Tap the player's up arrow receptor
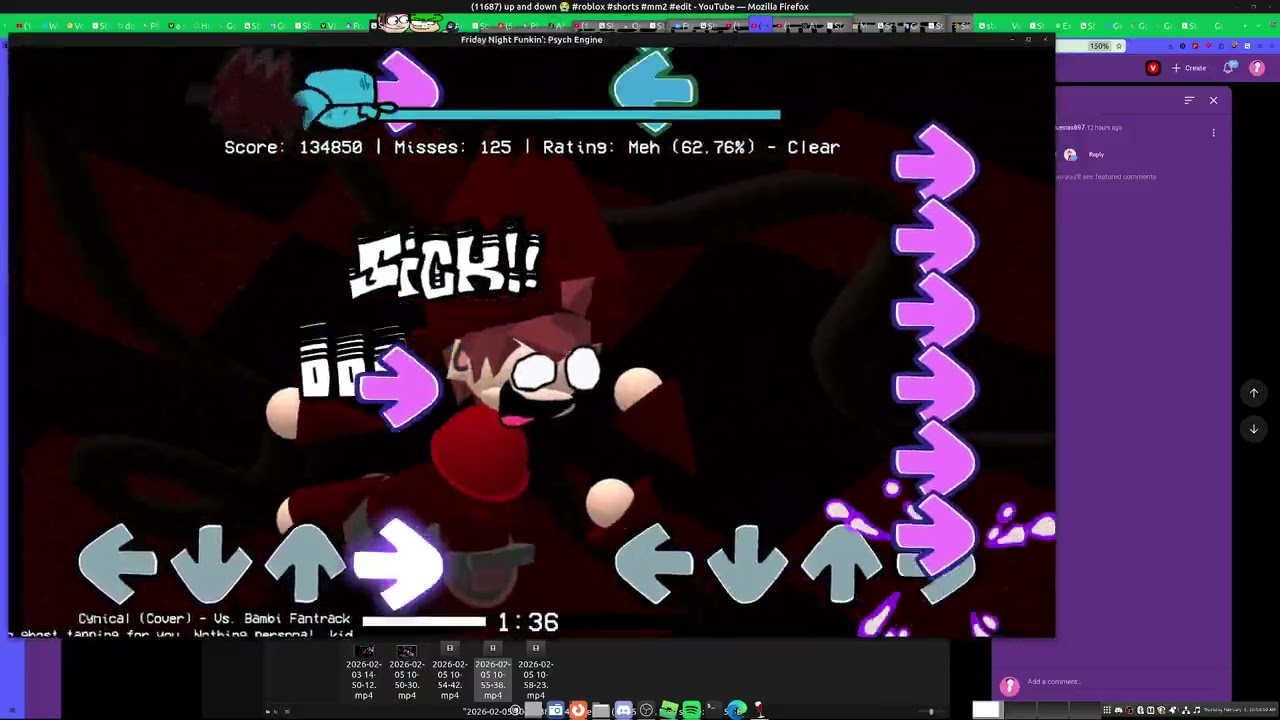Viewport: 1280px width, 720px height. (x=841, y=566)
